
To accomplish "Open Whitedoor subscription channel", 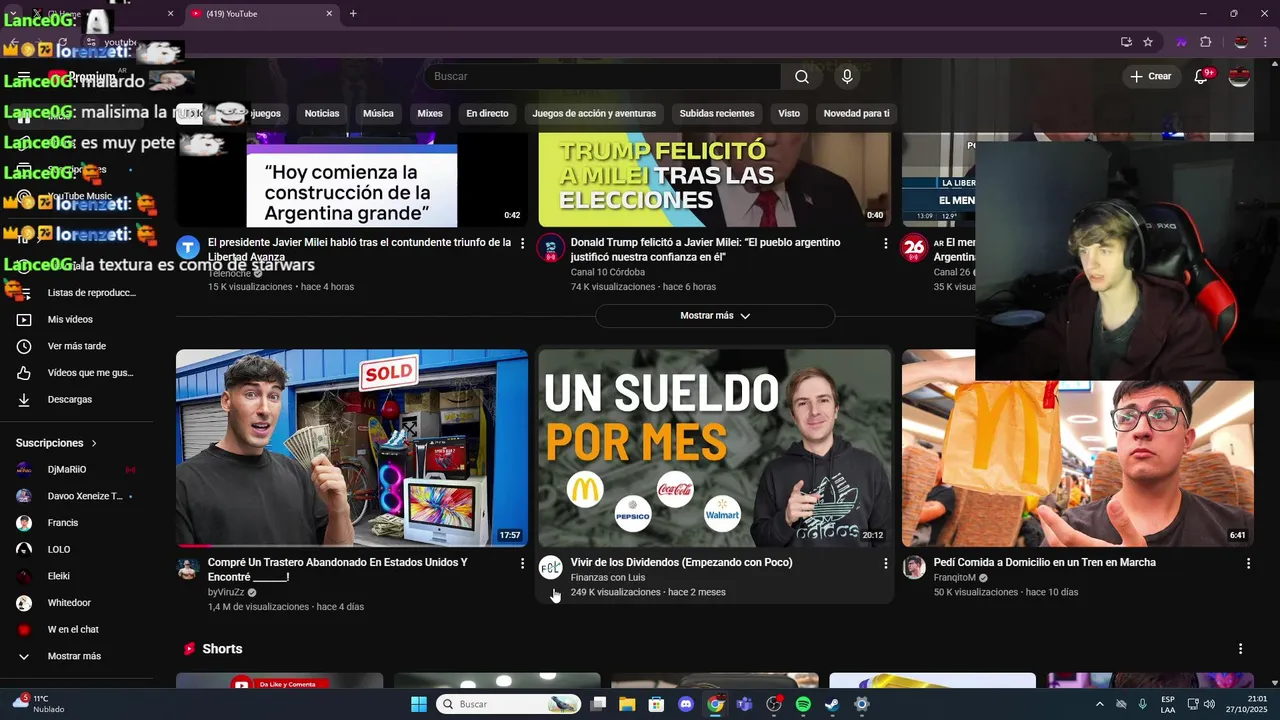I will pyautogui.click(x=77, y=603).
